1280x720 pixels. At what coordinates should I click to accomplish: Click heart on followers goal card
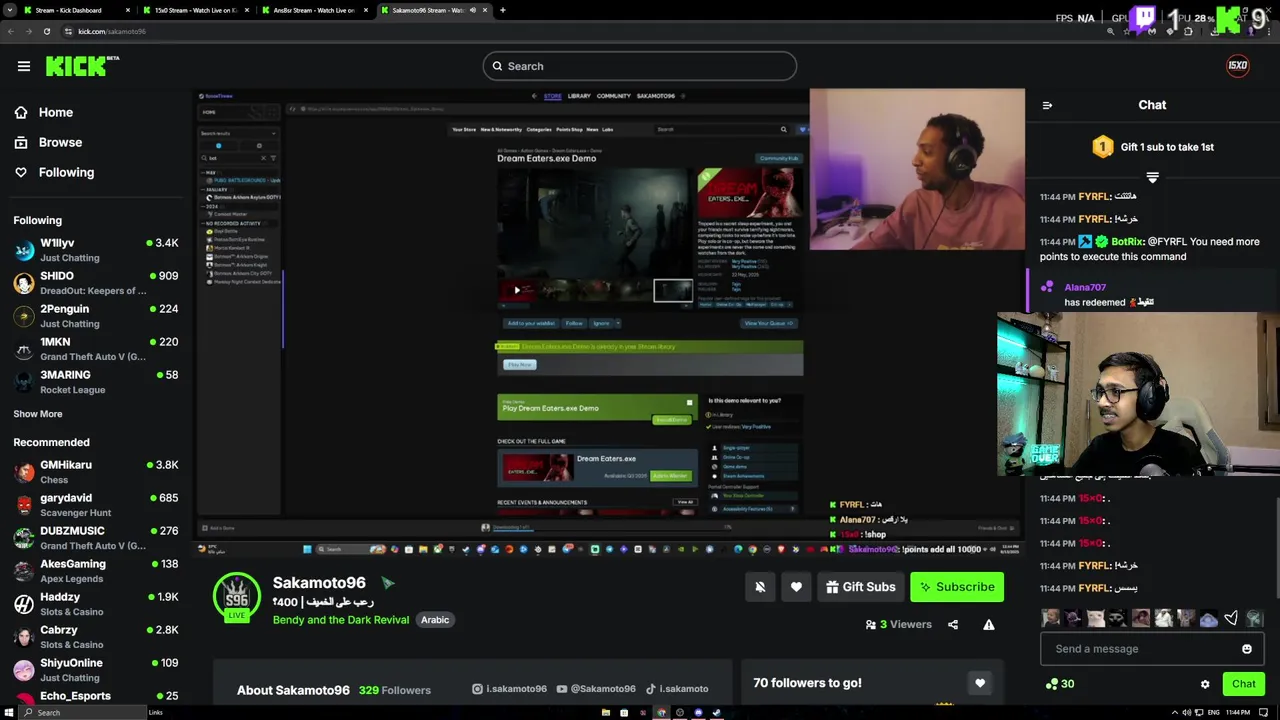point(980,683)
